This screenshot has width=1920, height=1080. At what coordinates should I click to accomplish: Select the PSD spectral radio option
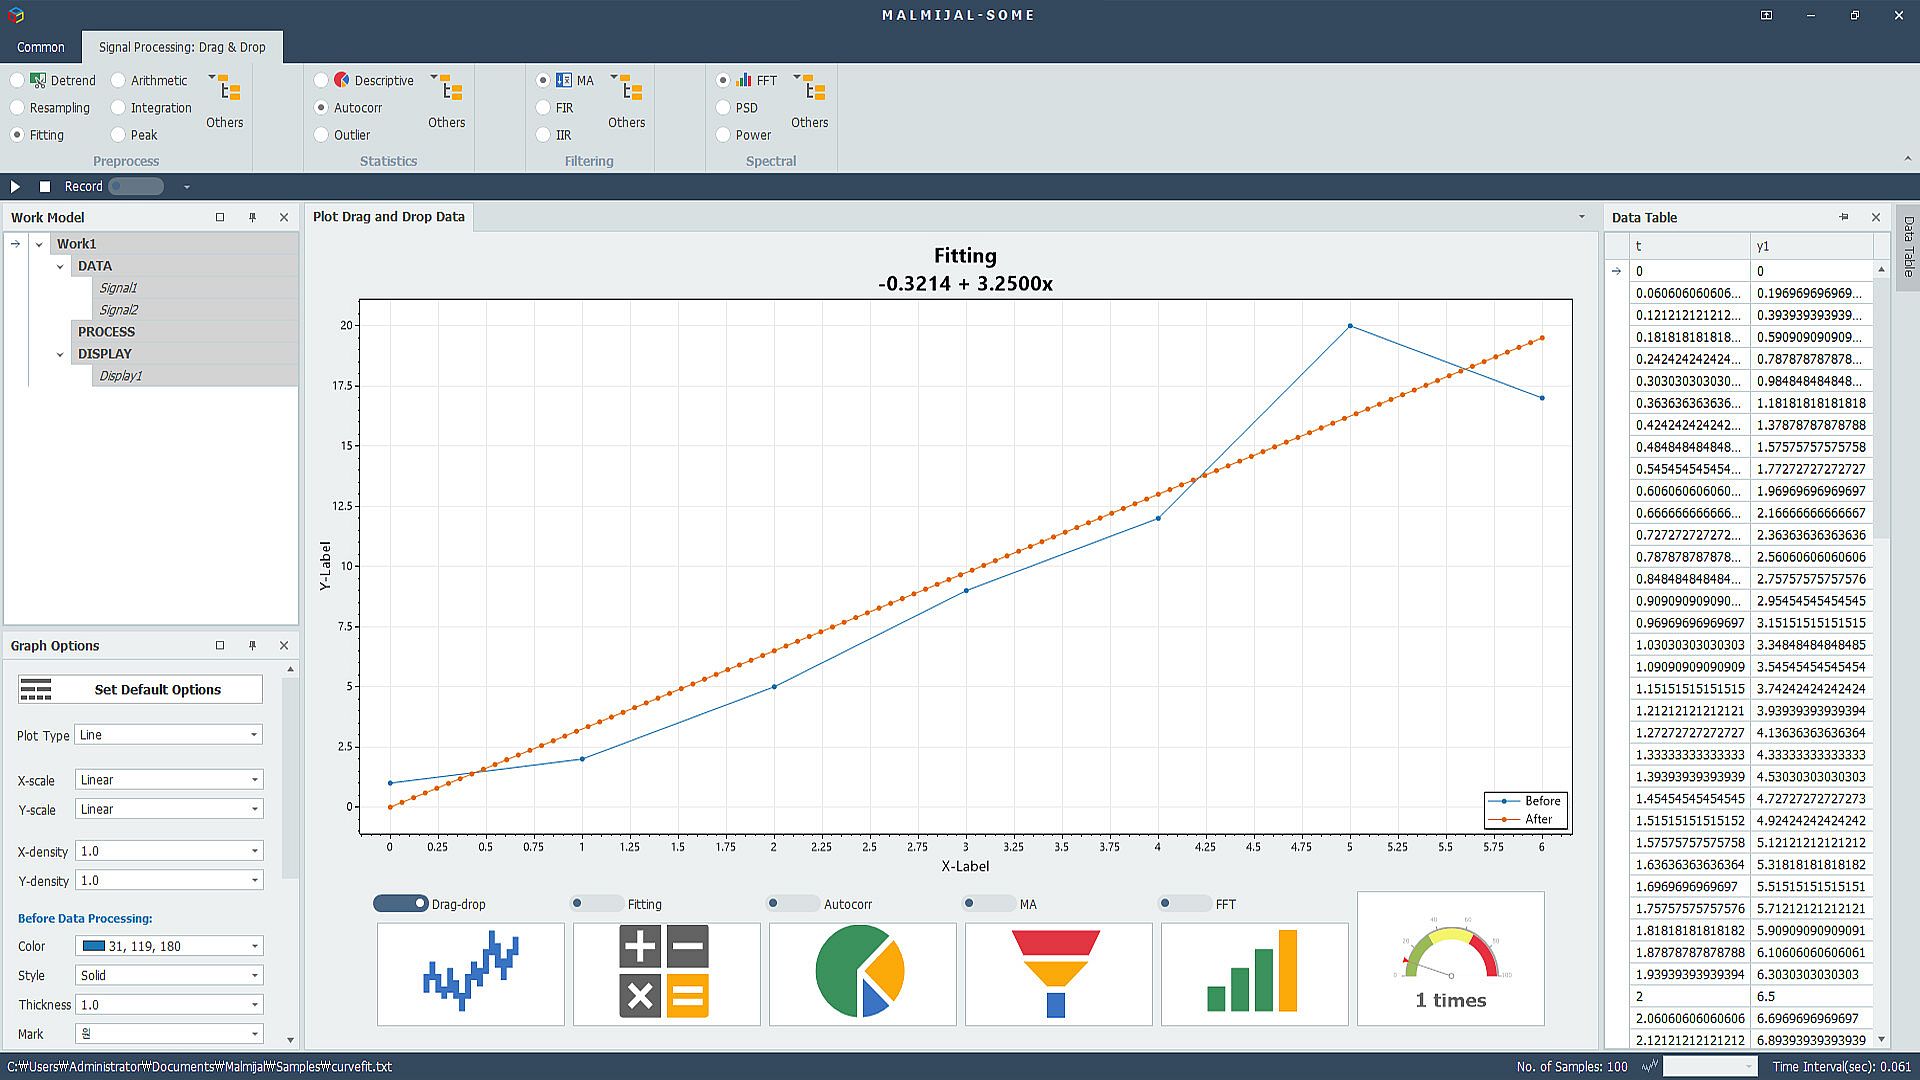click(x=724, y=107)
